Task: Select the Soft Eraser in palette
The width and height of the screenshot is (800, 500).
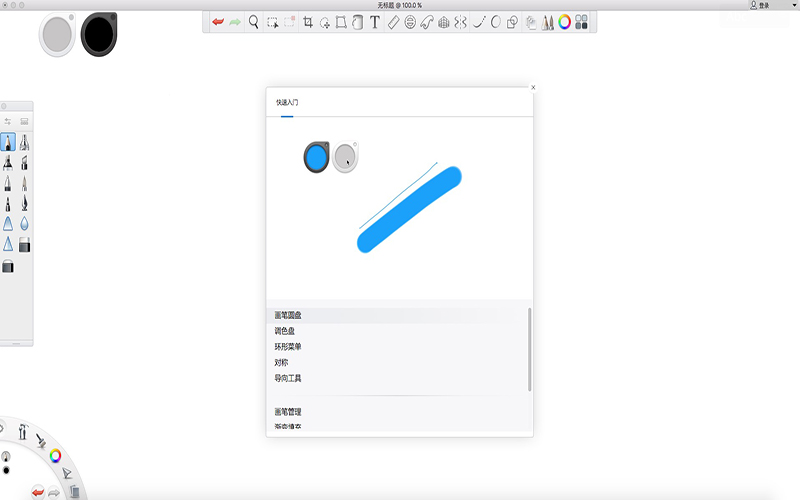Action: pos(8,266)
